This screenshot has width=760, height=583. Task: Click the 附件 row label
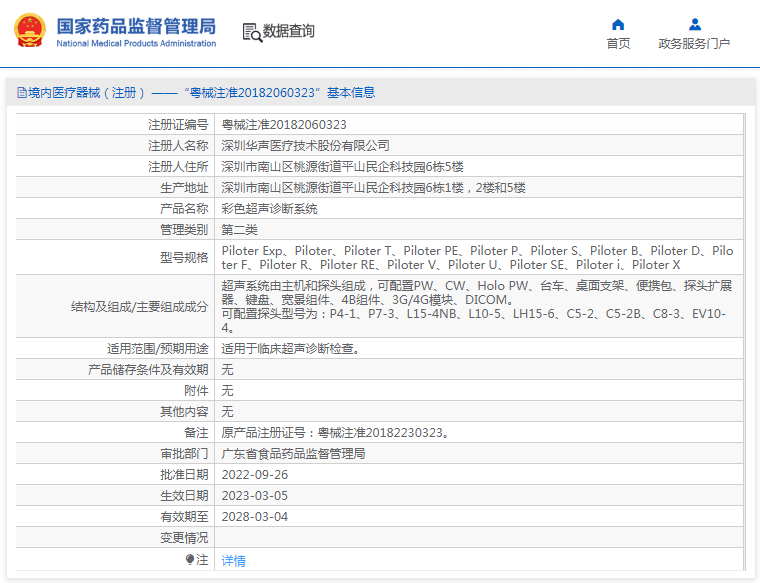(x=196, y=391)
